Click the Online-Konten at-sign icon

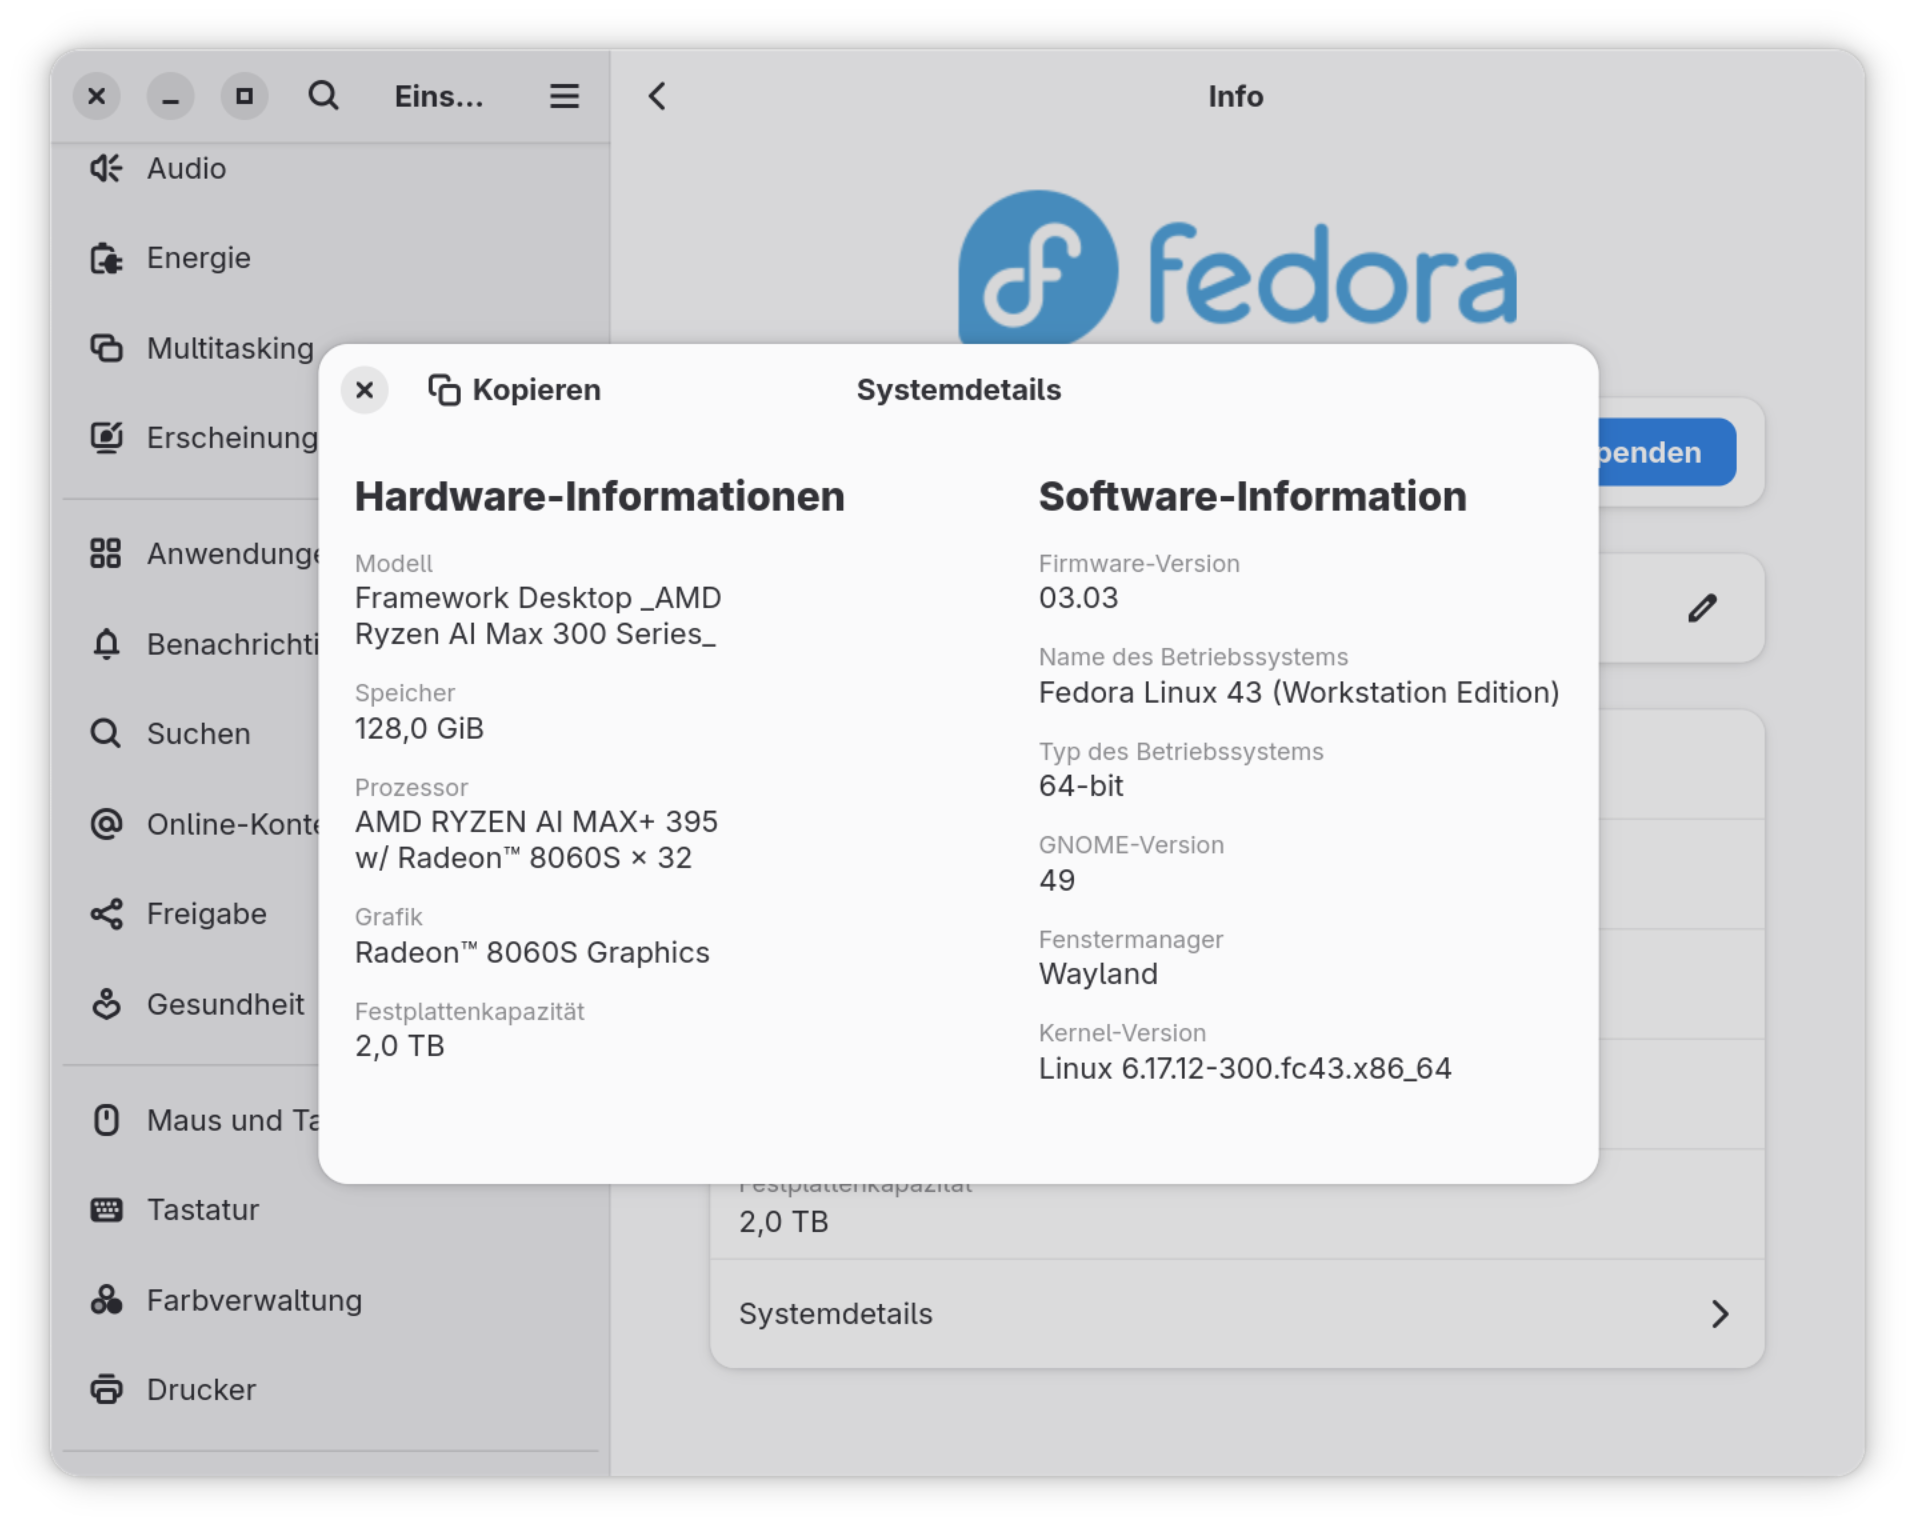(x=106, y=824)
